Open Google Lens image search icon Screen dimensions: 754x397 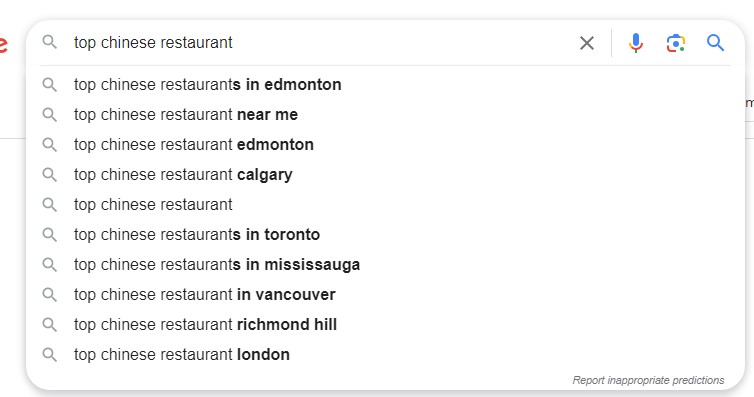coord(676,43)
